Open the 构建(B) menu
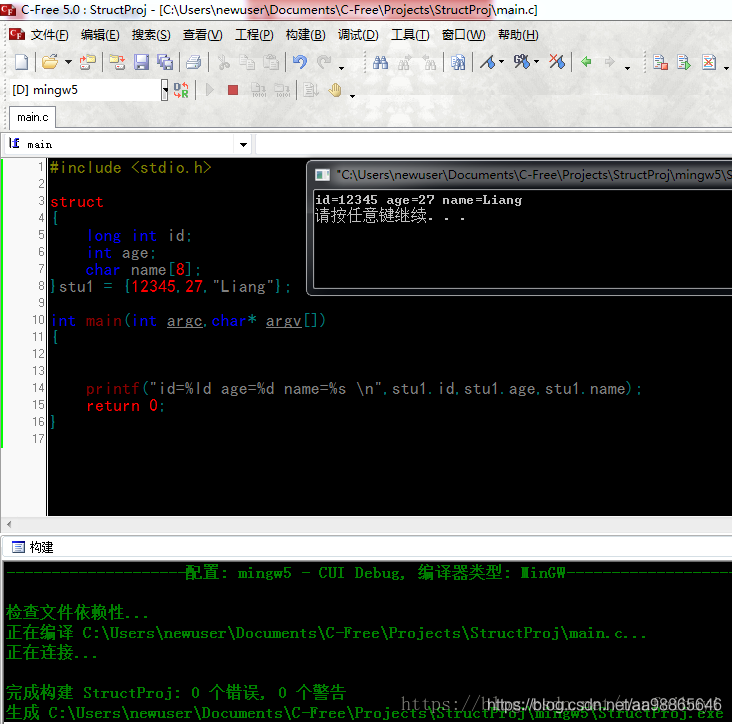The width and height of the screenshot is (732, 724). point(305,35)
